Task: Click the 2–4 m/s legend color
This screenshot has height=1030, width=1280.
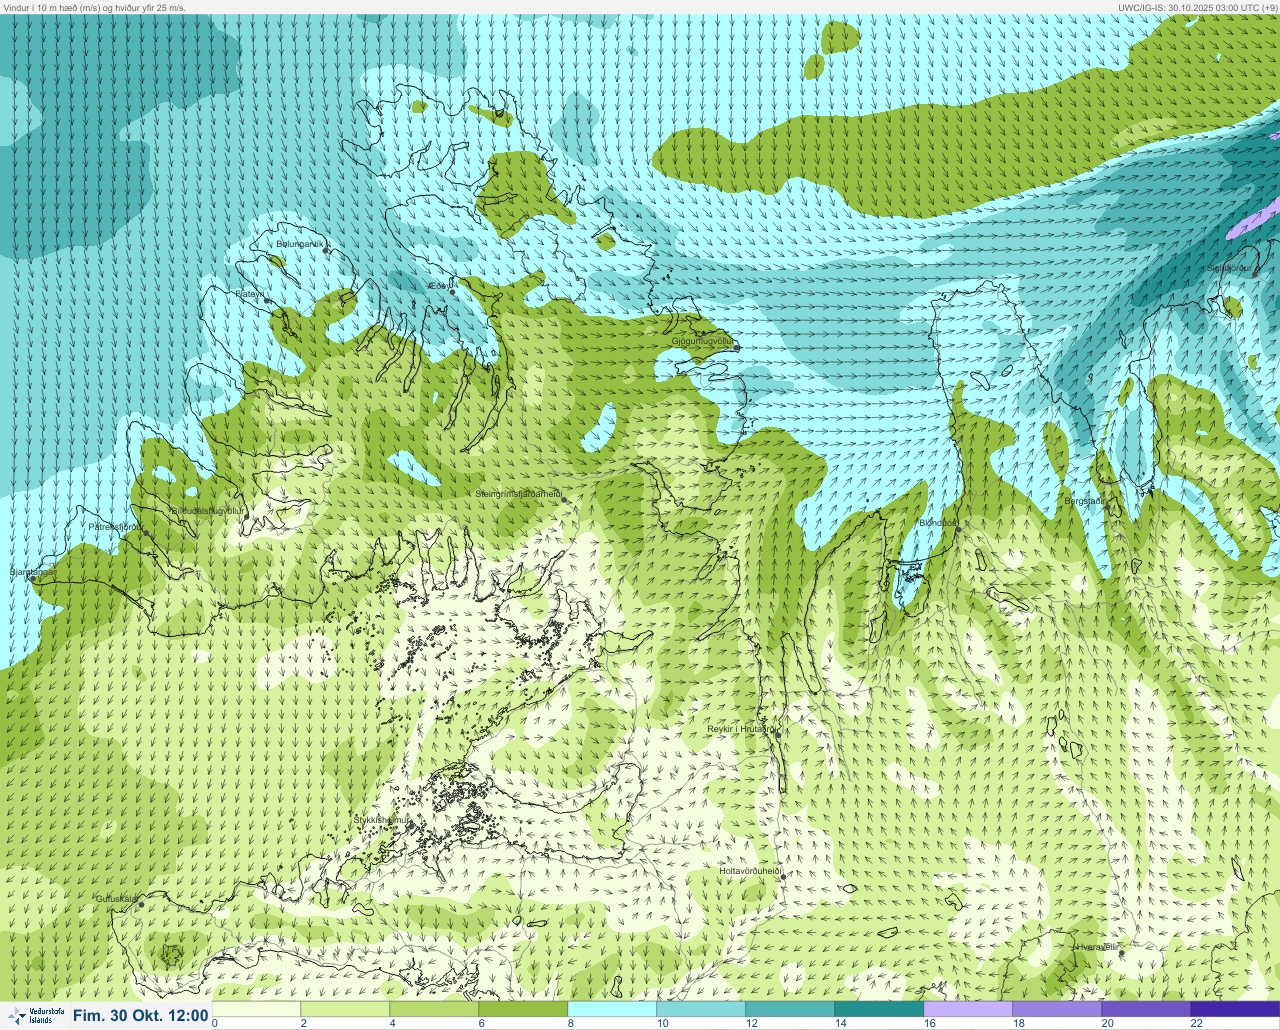Action: click(x=346, y=1009)
